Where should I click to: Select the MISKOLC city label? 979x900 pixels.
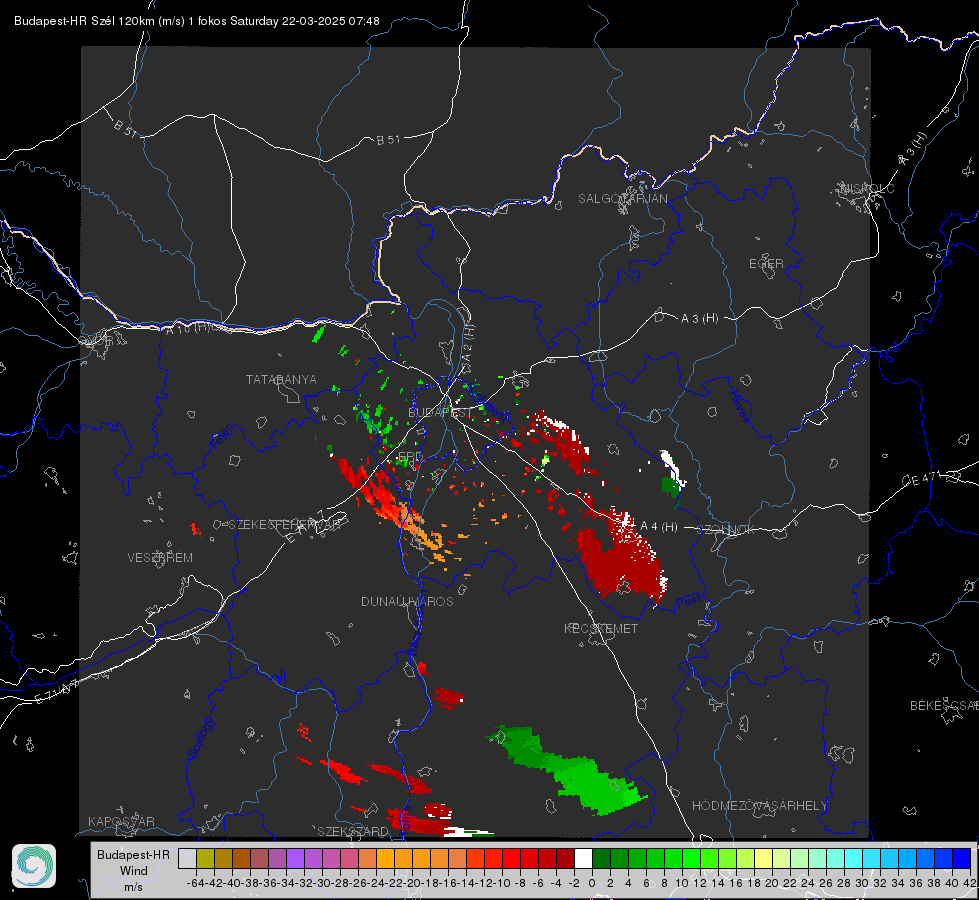[867, 188]
